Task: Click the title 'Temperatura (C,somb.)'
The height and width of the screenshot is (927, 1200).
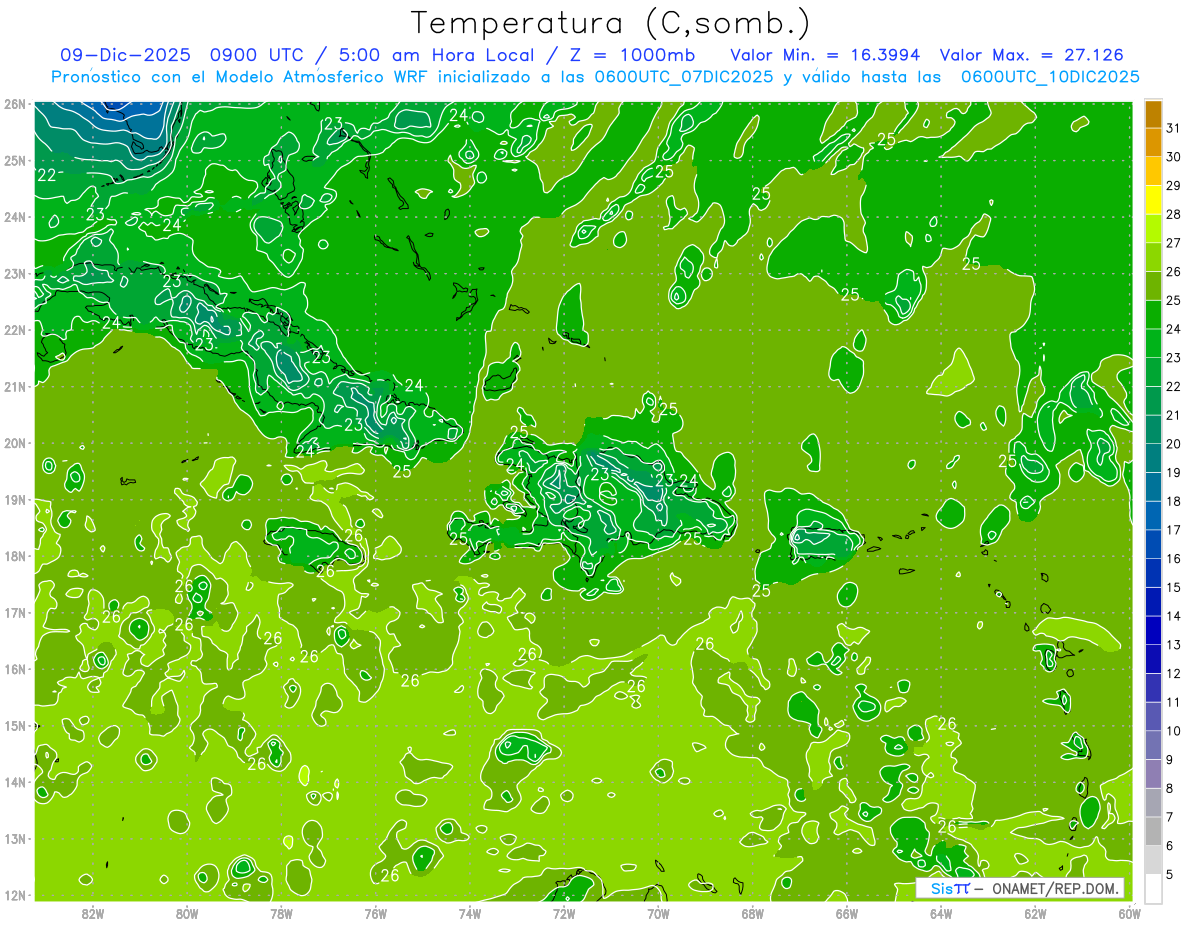Action: [x=610, y=23]
